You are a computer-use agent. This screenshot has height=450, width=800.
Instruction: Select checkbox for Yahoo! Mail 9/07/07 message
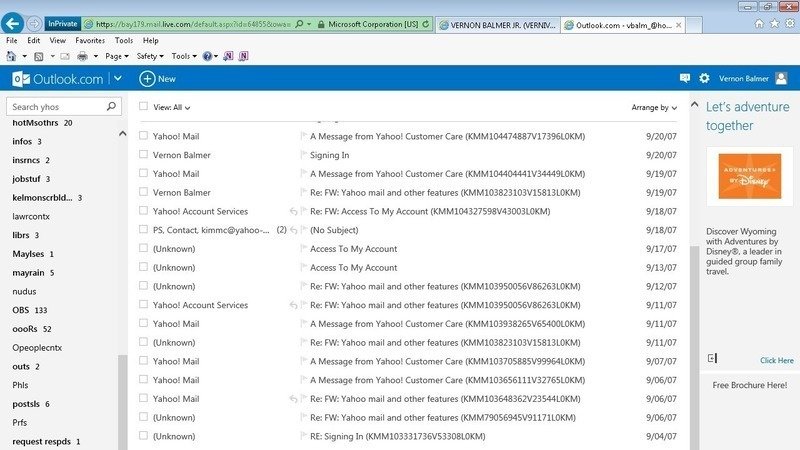tap(143, 361)
